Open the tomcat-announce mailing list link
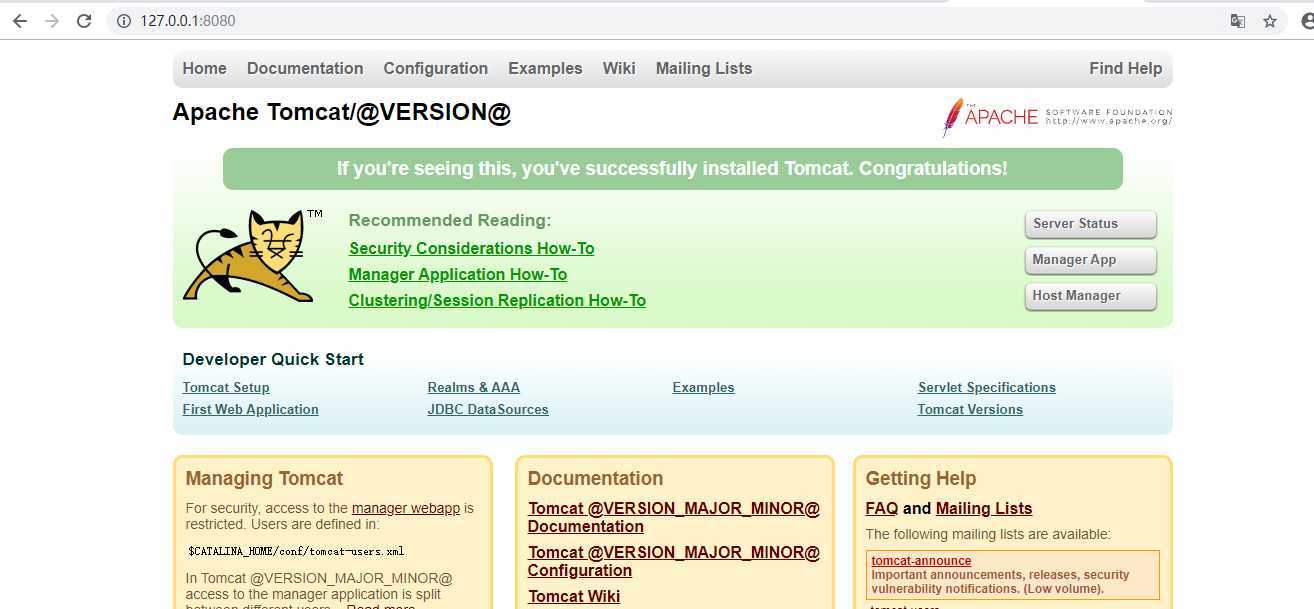Image resolution: width=1314 pixels, height=609 pixels. click(921, 561)
